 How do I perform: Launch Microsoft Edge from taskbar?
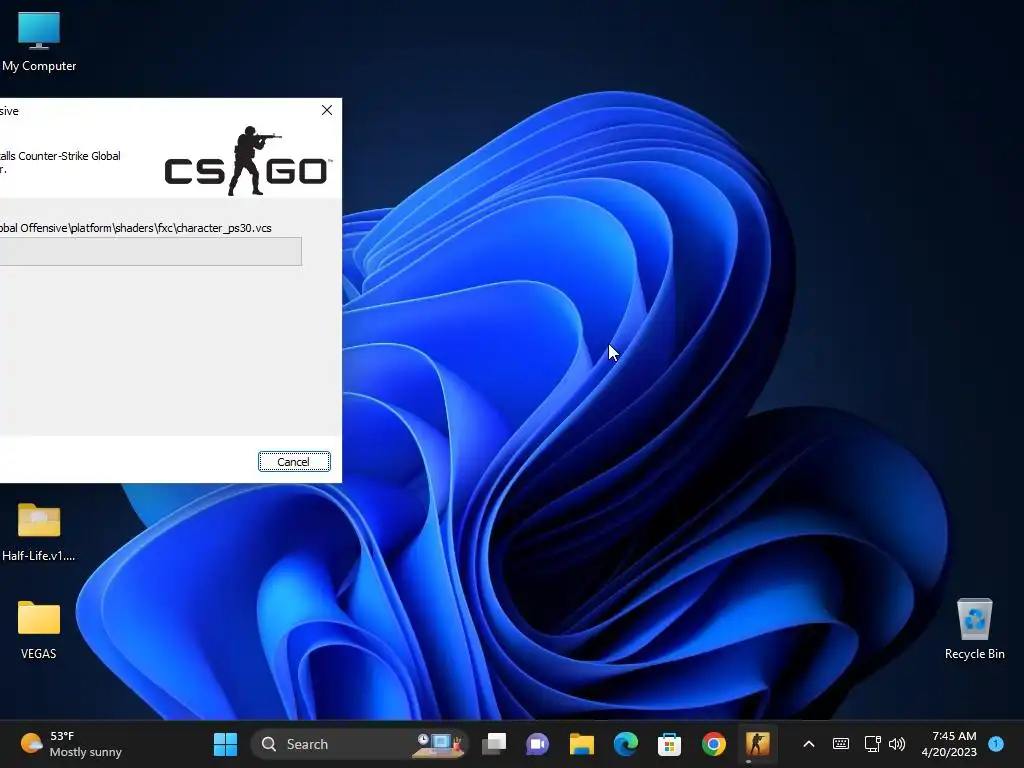626,744
